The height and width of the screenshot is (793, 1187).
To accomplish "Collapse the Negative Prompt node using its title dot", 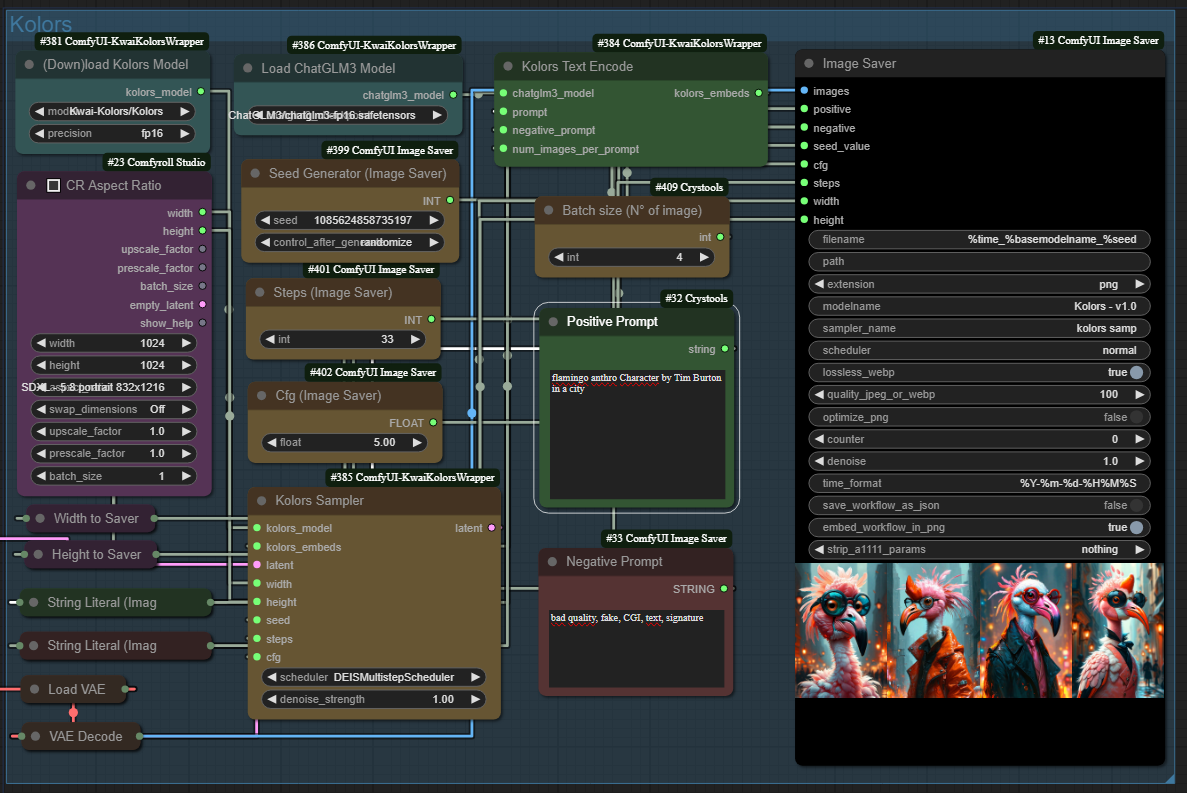I will click(551, 562).
